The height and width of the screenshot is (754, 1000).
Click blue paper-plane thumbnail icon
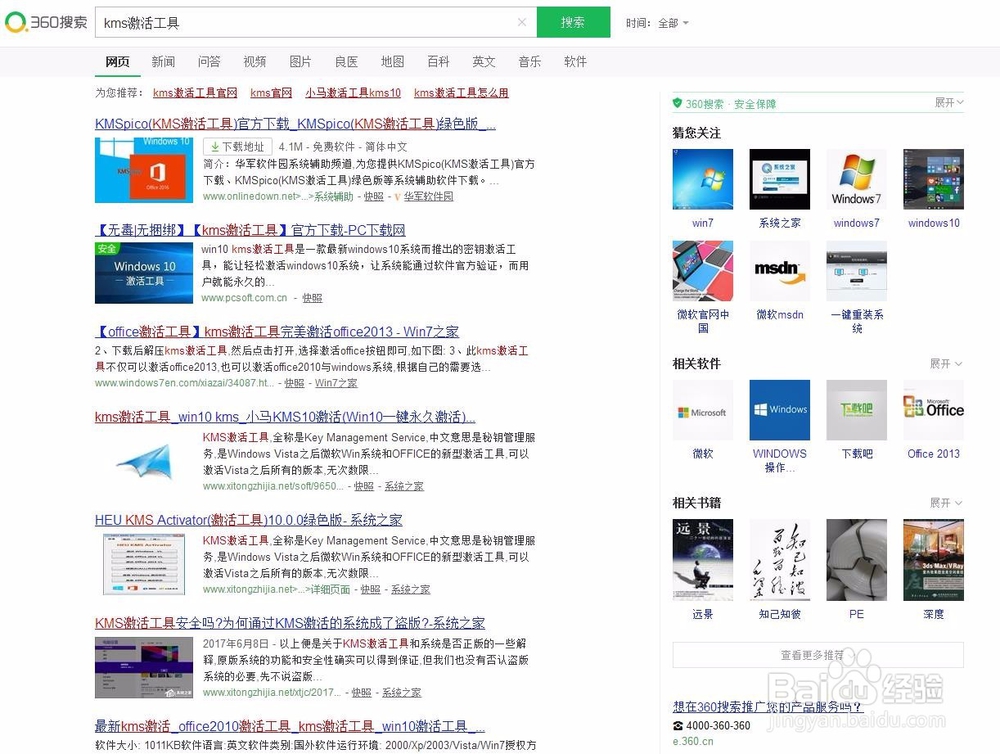point(146,462)
